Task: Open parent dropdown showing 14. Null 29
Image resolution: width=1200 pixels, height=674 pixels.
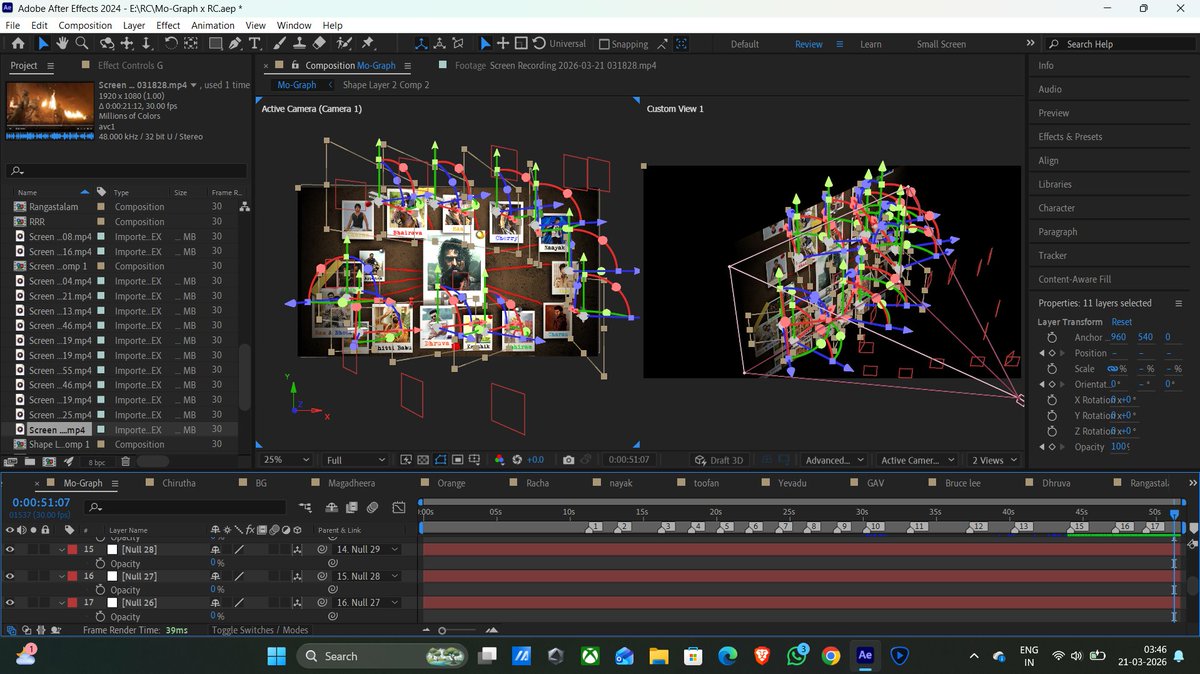Action: (367, 549)
